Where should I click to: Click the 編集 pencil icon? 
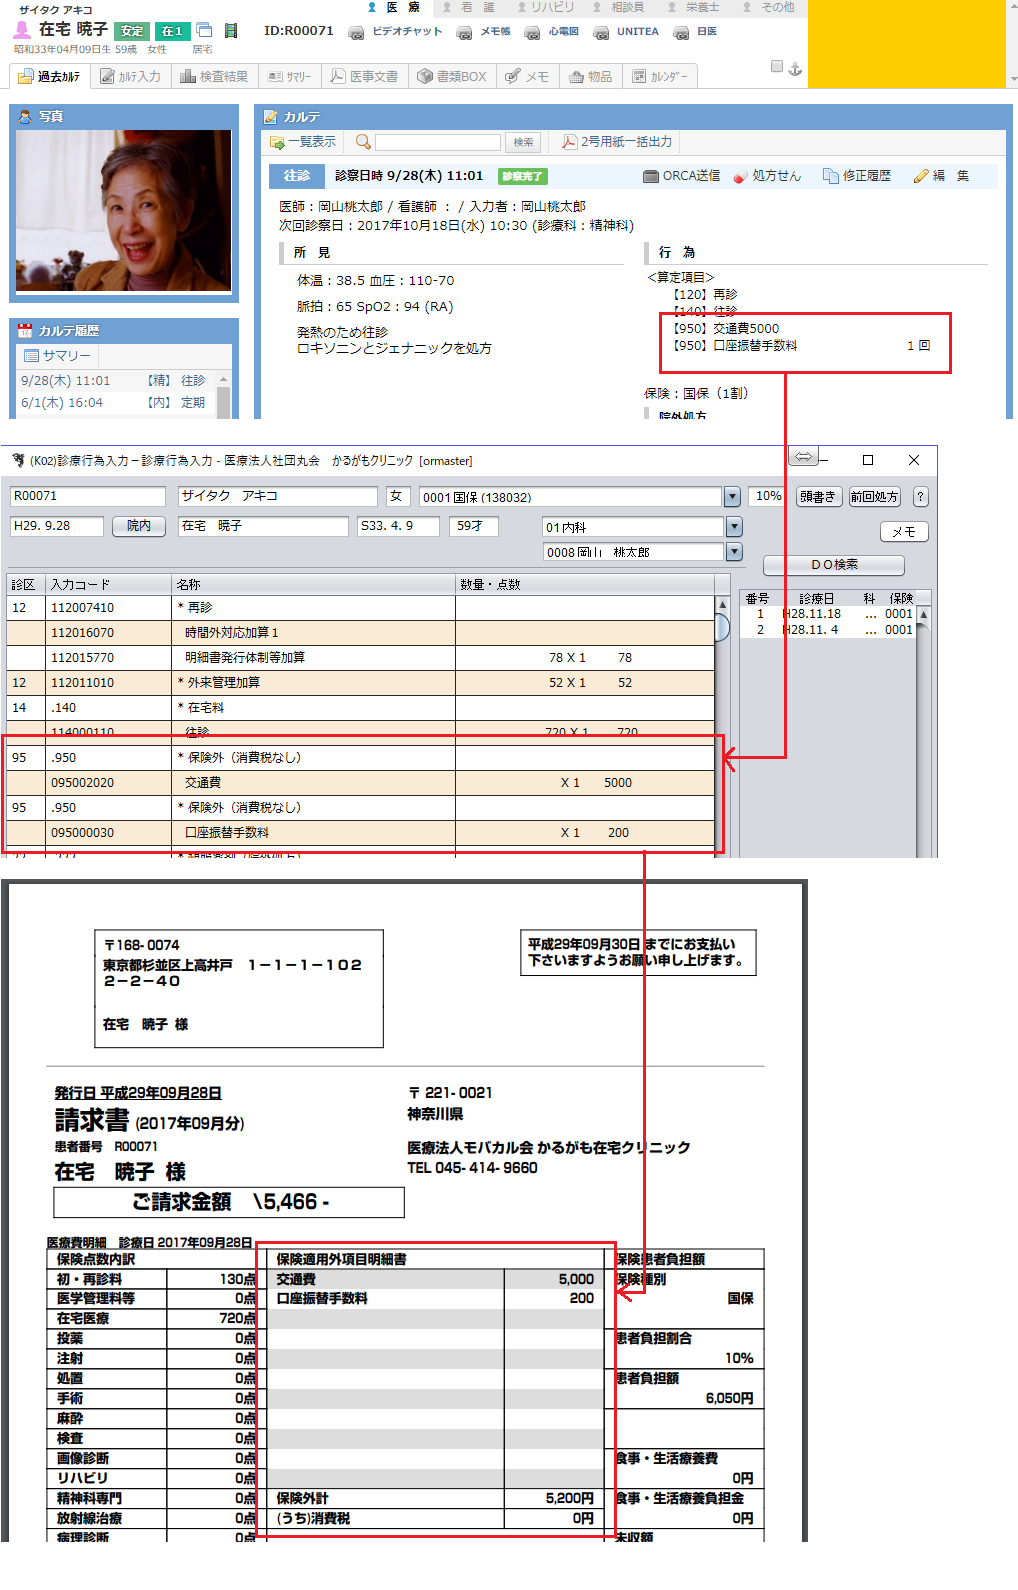921,176
